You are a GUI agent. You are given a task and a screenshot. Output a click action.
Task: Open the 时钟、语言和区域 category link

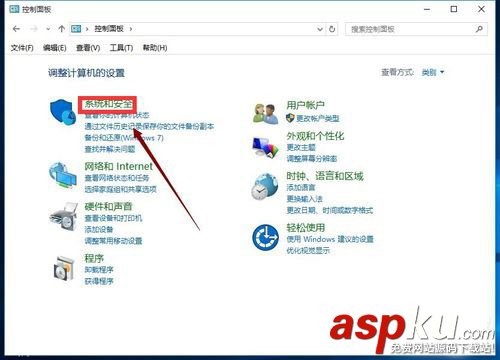325,176
